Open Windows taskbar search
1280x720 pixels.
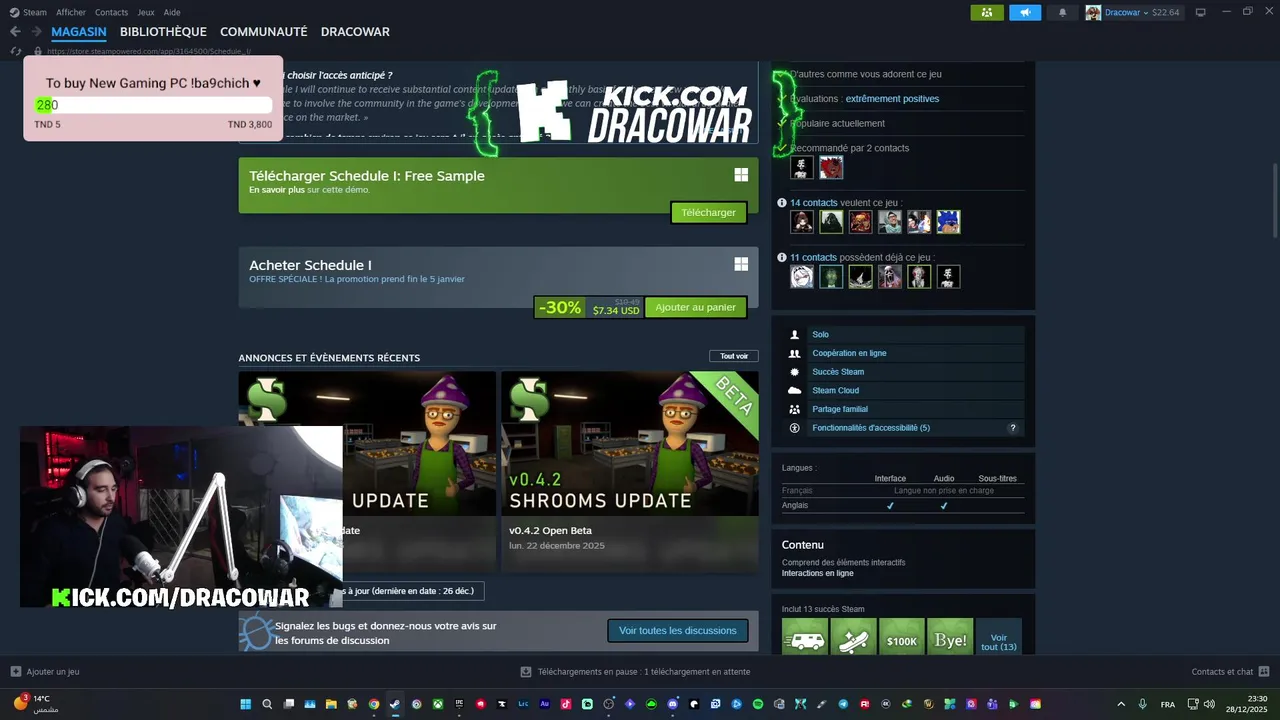(x=267, y=704)
